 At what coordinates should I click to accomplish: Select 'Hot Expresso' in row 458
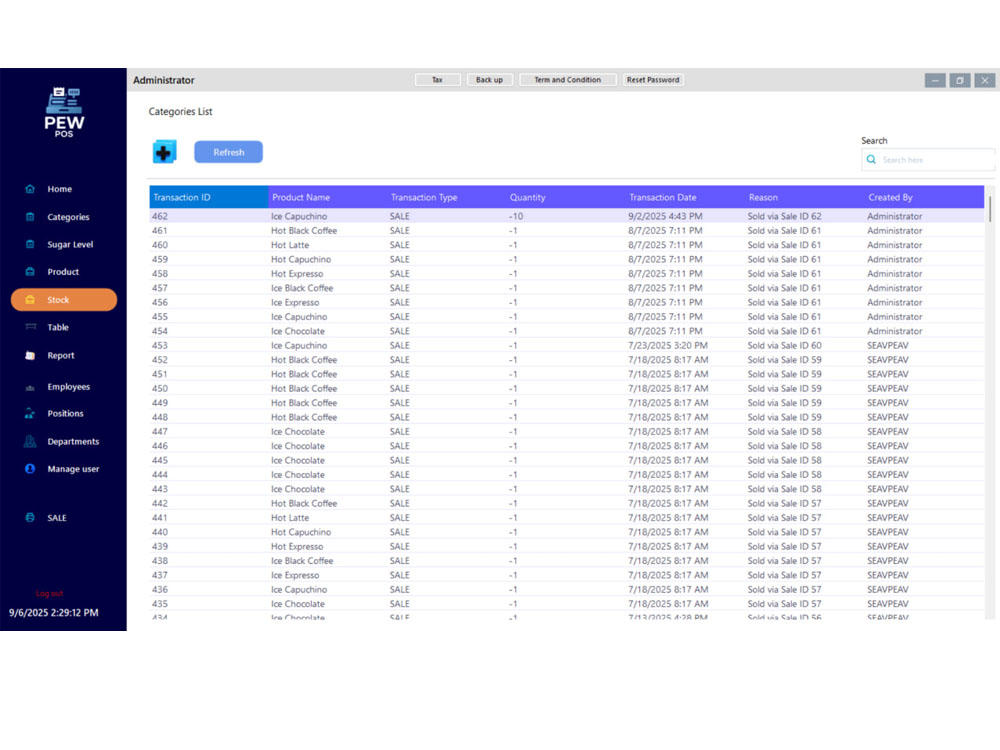[x=297, y=274]
